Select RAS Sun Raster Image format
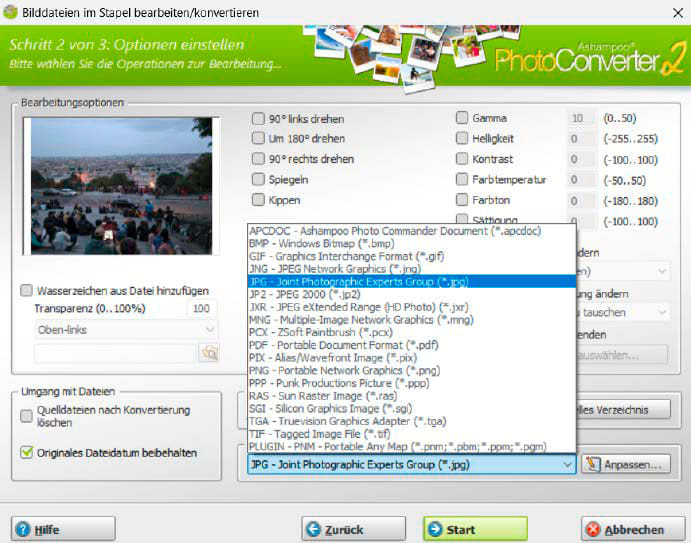691x543 pixels. coord(412,396)
